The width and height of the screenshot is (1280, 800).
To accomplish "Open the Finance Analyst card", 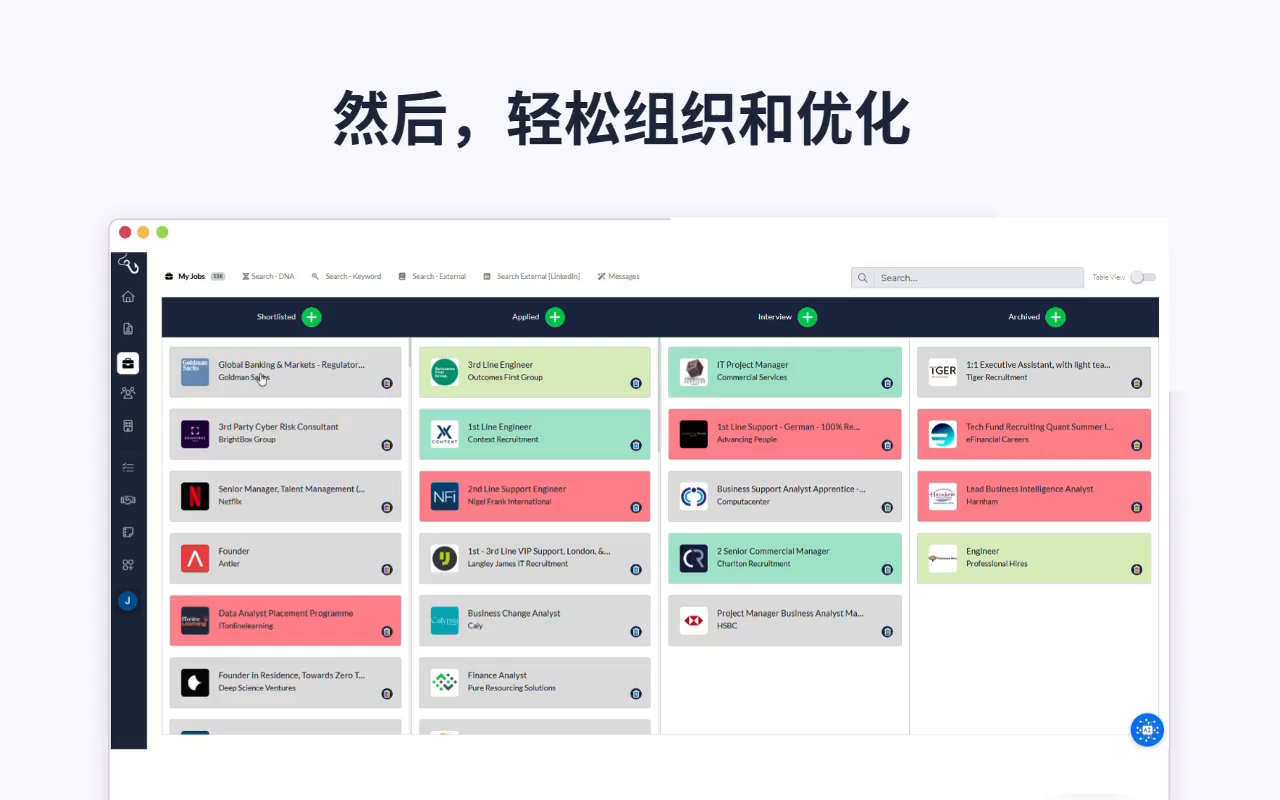I will (x=534, y=682).
